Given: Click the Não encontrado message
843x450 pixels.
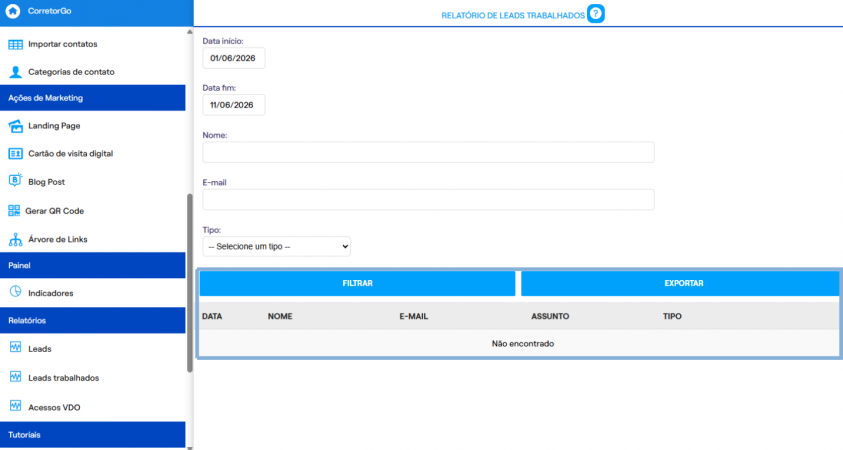Looking at the screenshot, I should click(x=523, y=344).
